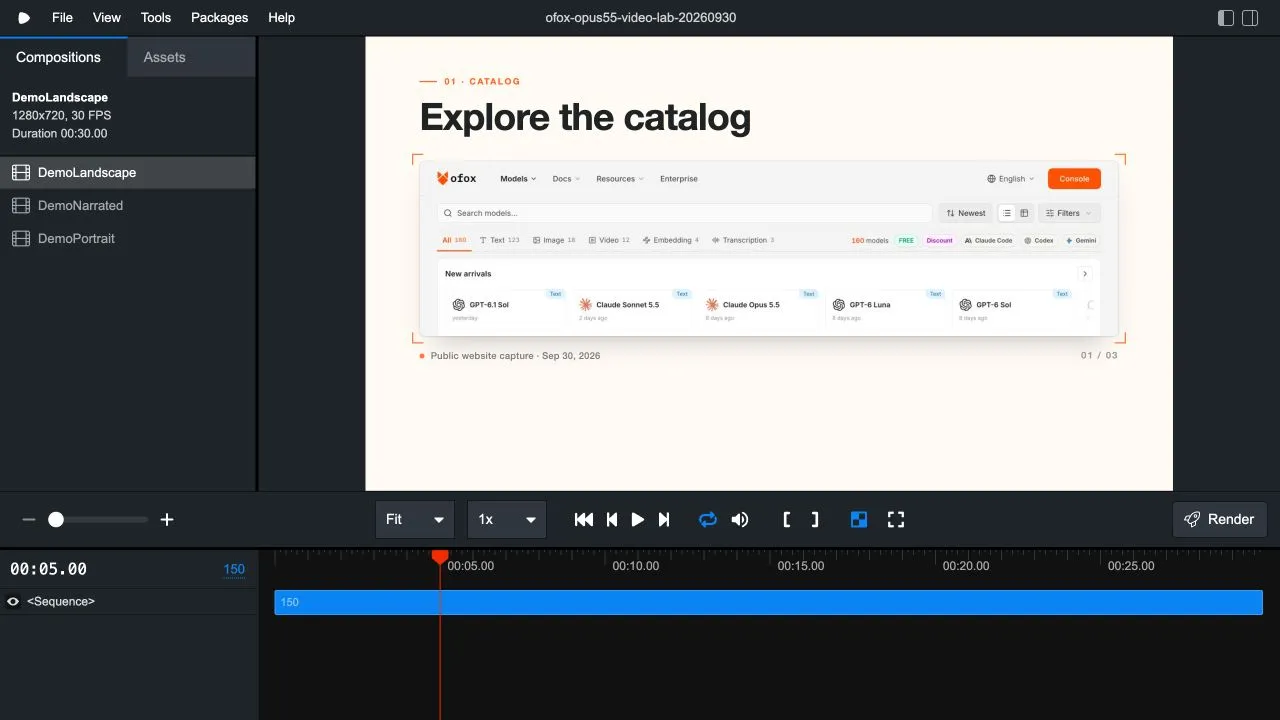Screen dimensions: 1280x720
Task: Click the film icon beside DemoNarrated
Action: [20, 205]
